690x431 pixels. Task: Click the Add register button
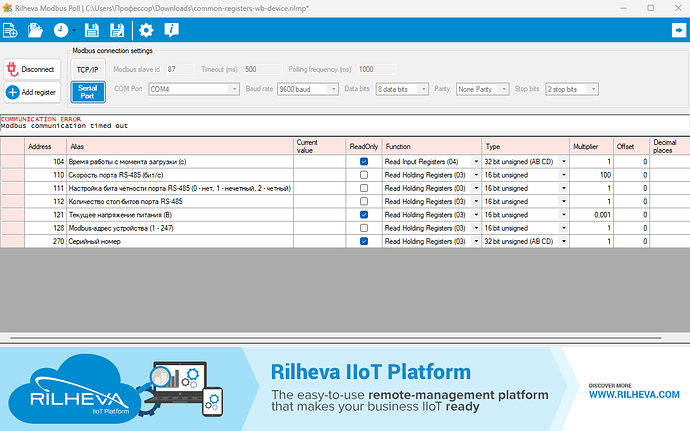[32, 92]
